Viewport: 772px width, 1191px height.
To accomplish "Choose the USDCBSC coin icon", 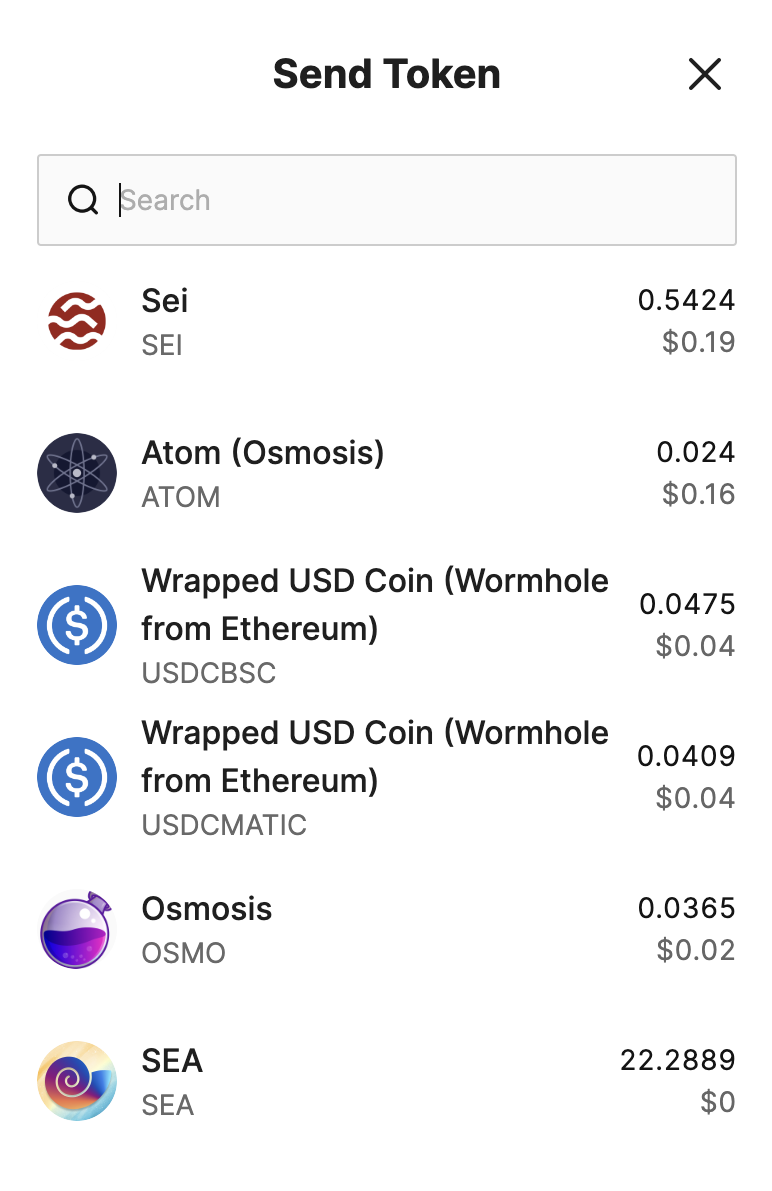I will click(77, 624).
